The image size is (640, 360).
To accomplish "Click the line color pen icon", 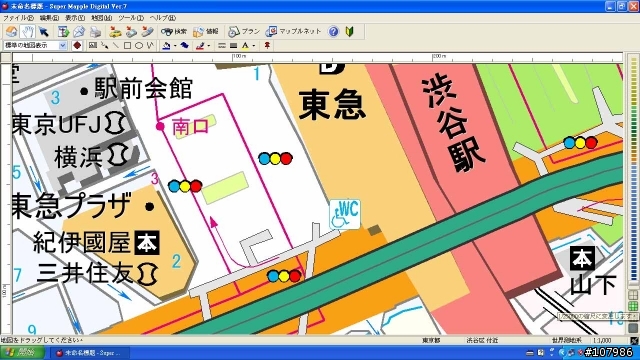I will pos(200,46).
